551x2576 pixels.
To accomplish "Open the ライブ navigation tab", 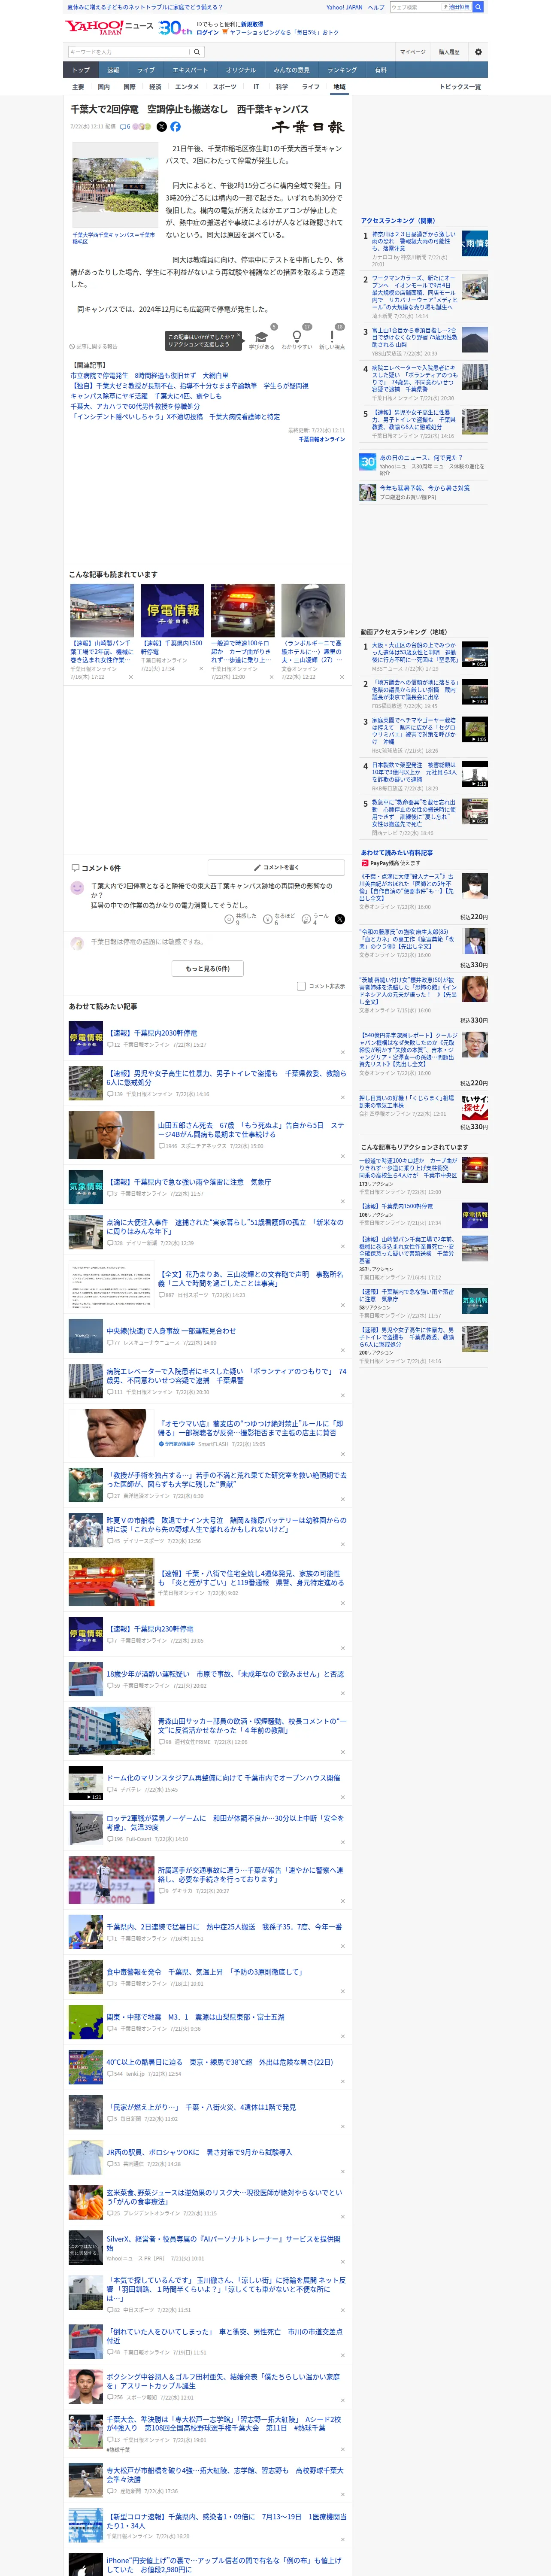I will [146, 70].
